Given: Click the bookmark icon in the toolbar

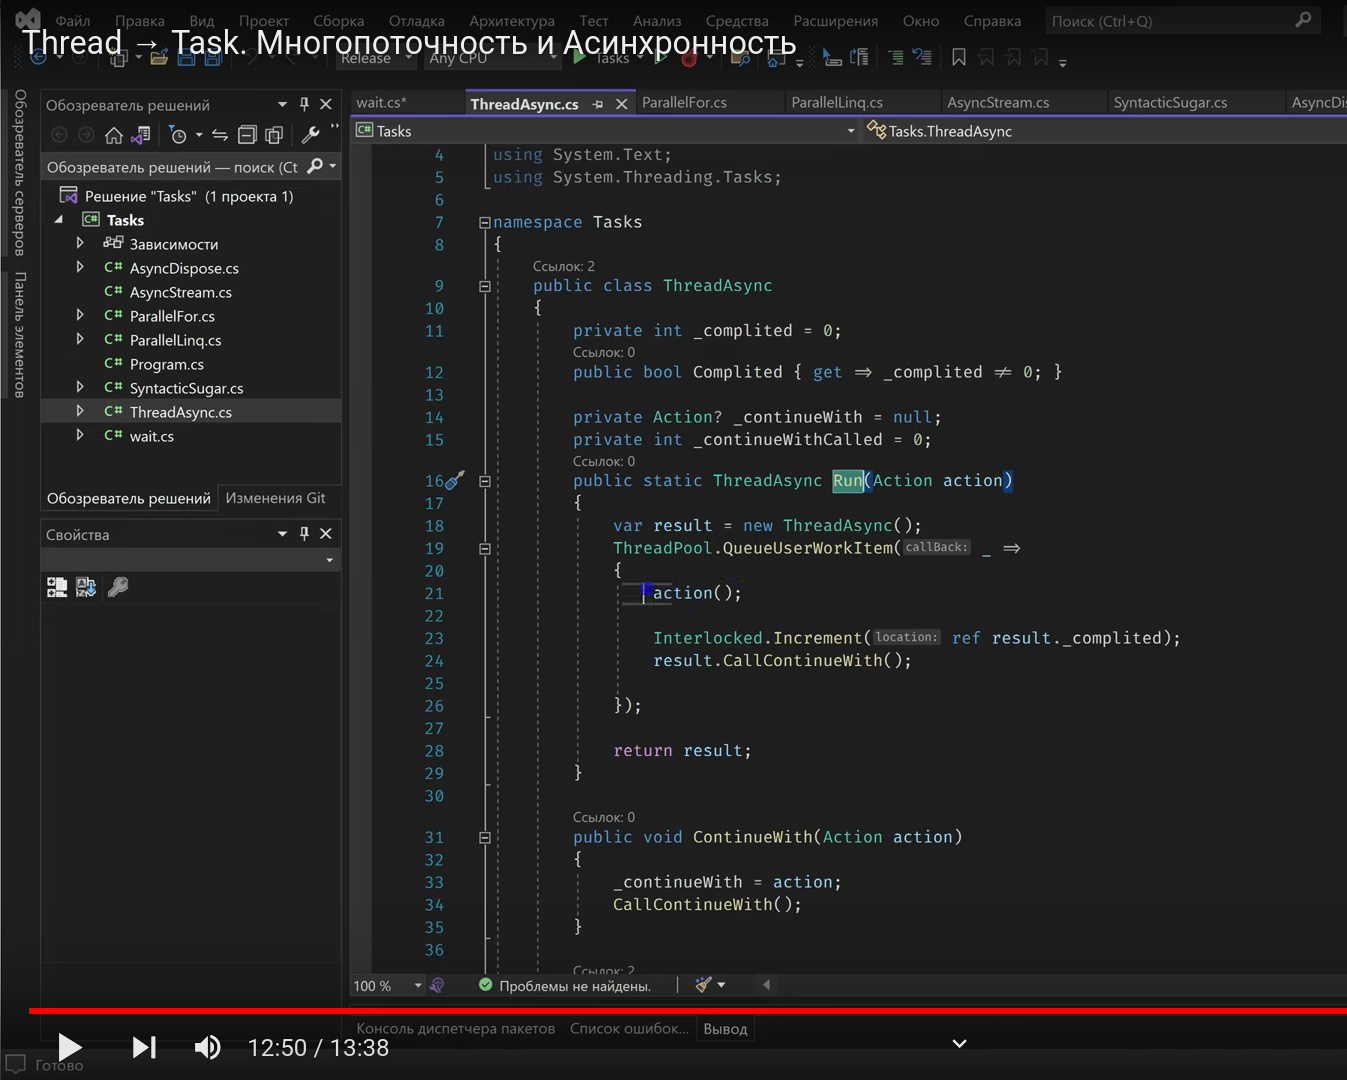Looking at the screenshot, I should click(959, 57).
